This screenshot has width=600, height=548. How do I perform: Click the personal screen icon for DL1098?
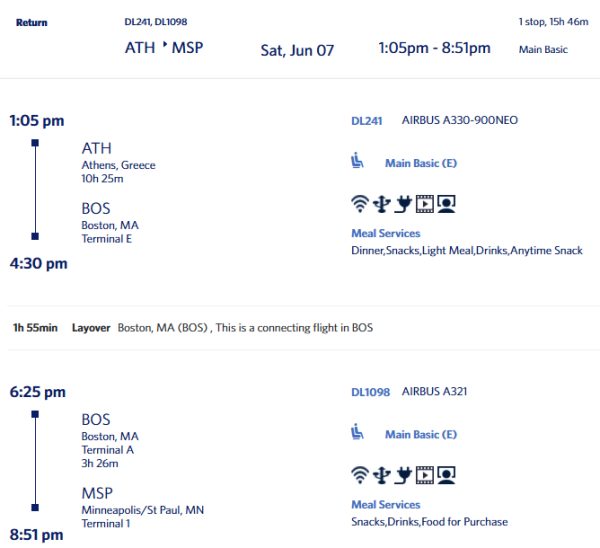446,475
